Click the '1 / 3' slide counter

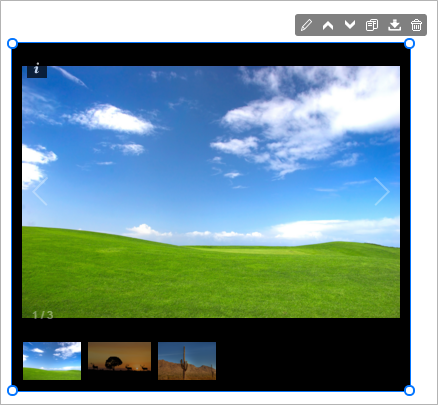pos(43,315)
